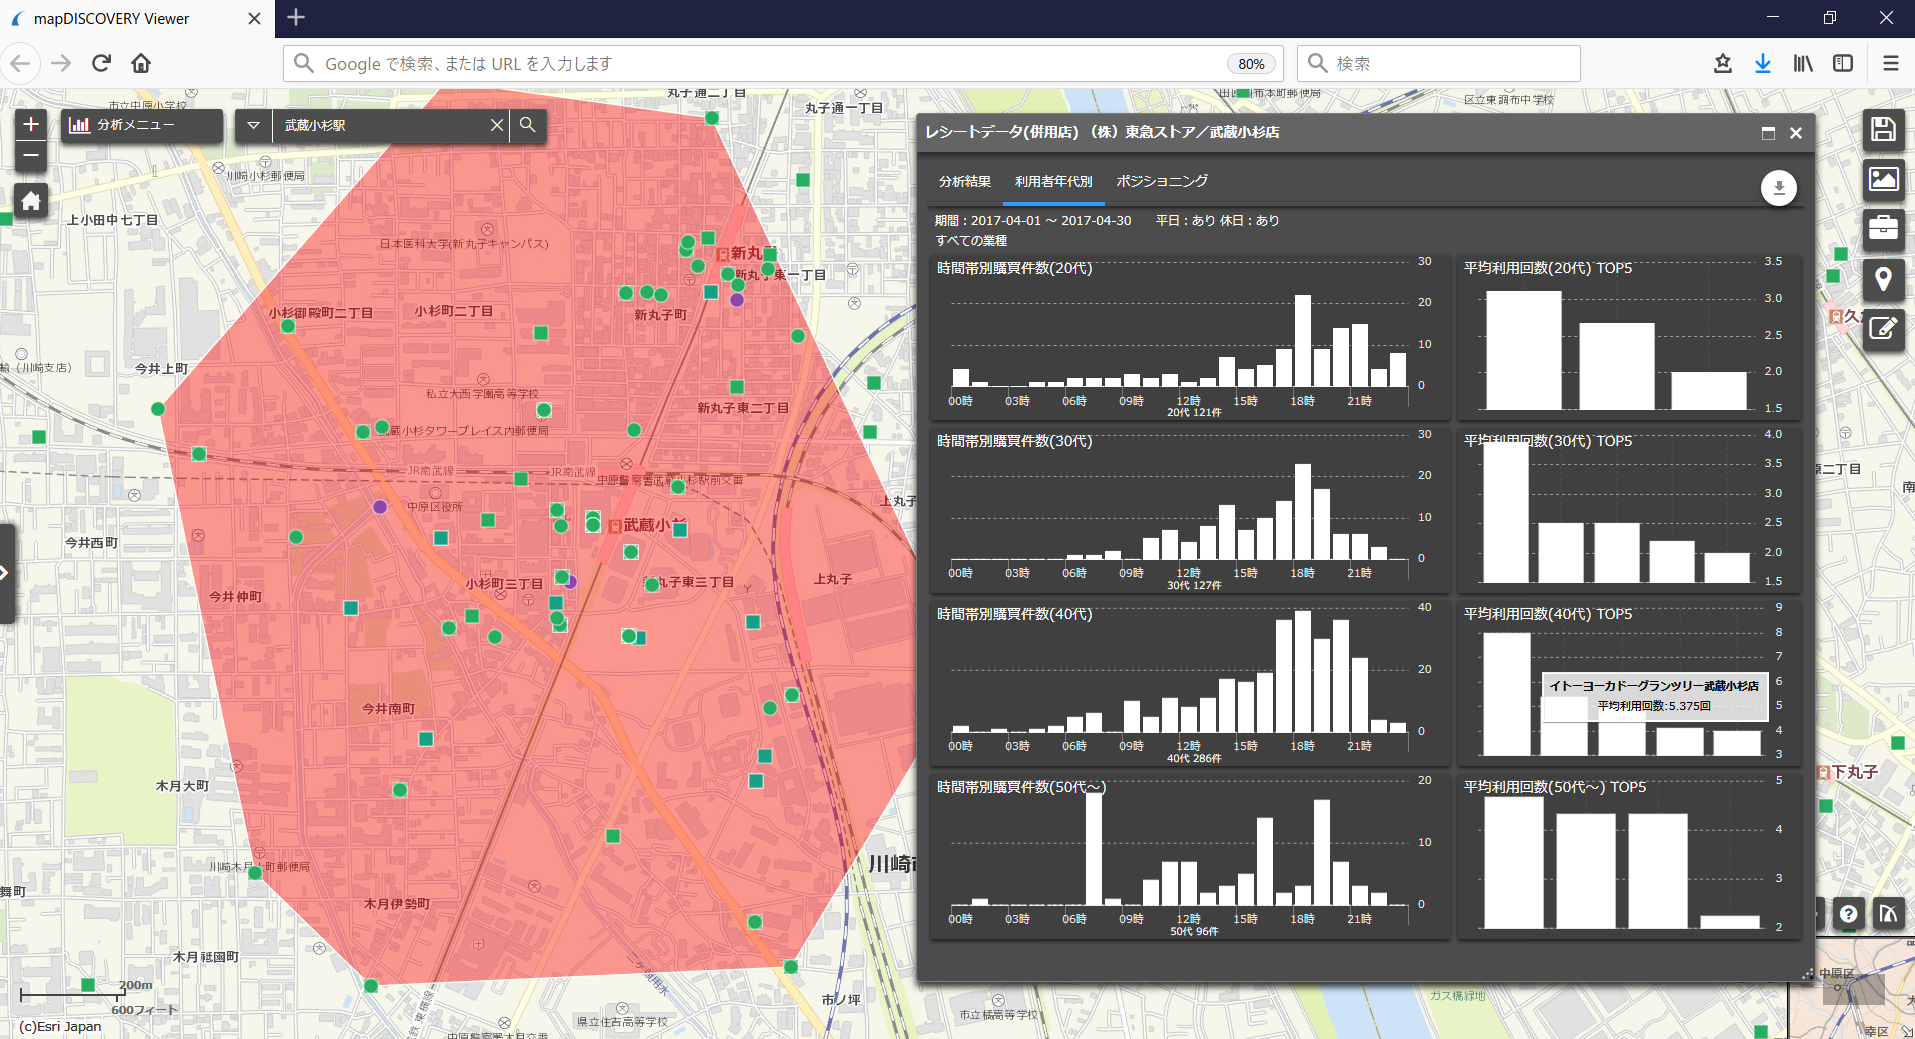Export map as image icon

(x=1883, y=179)
